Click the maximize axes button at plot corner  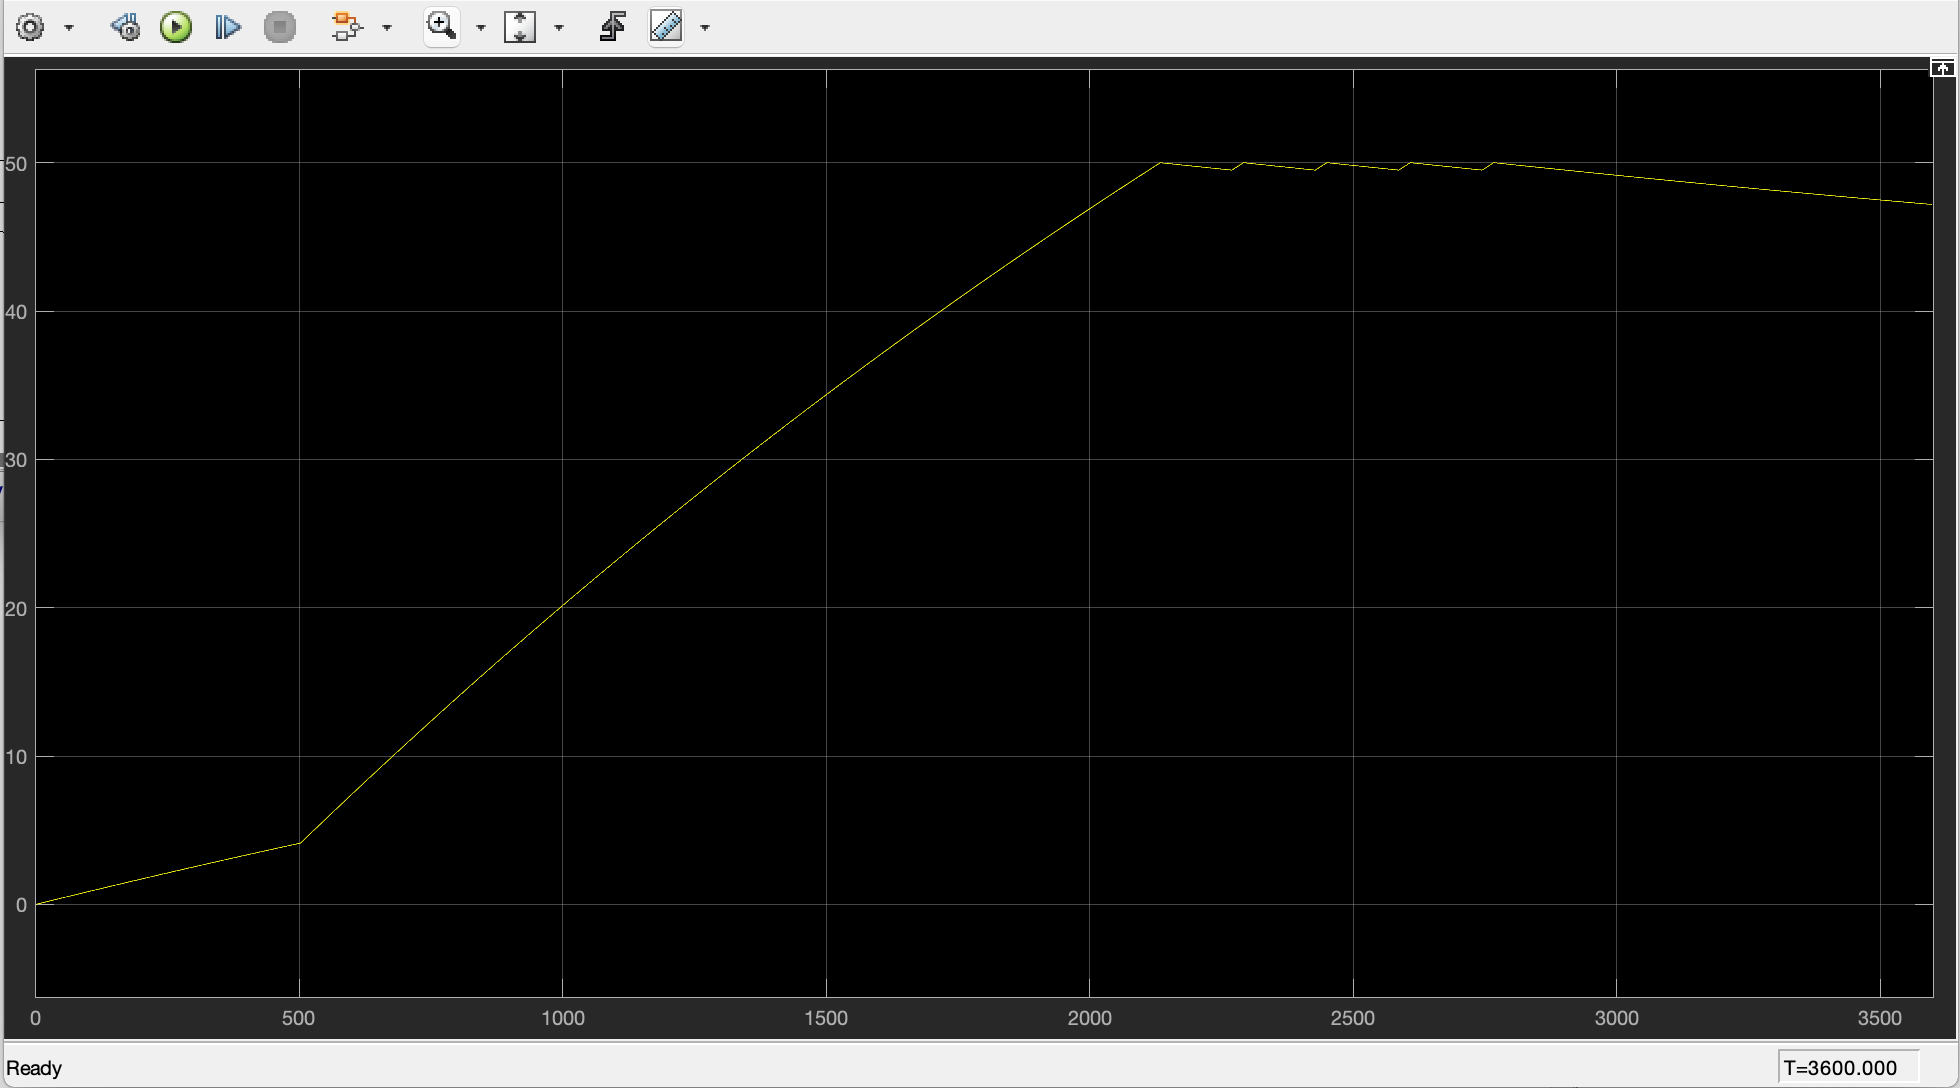click(x=1941, y=68)
